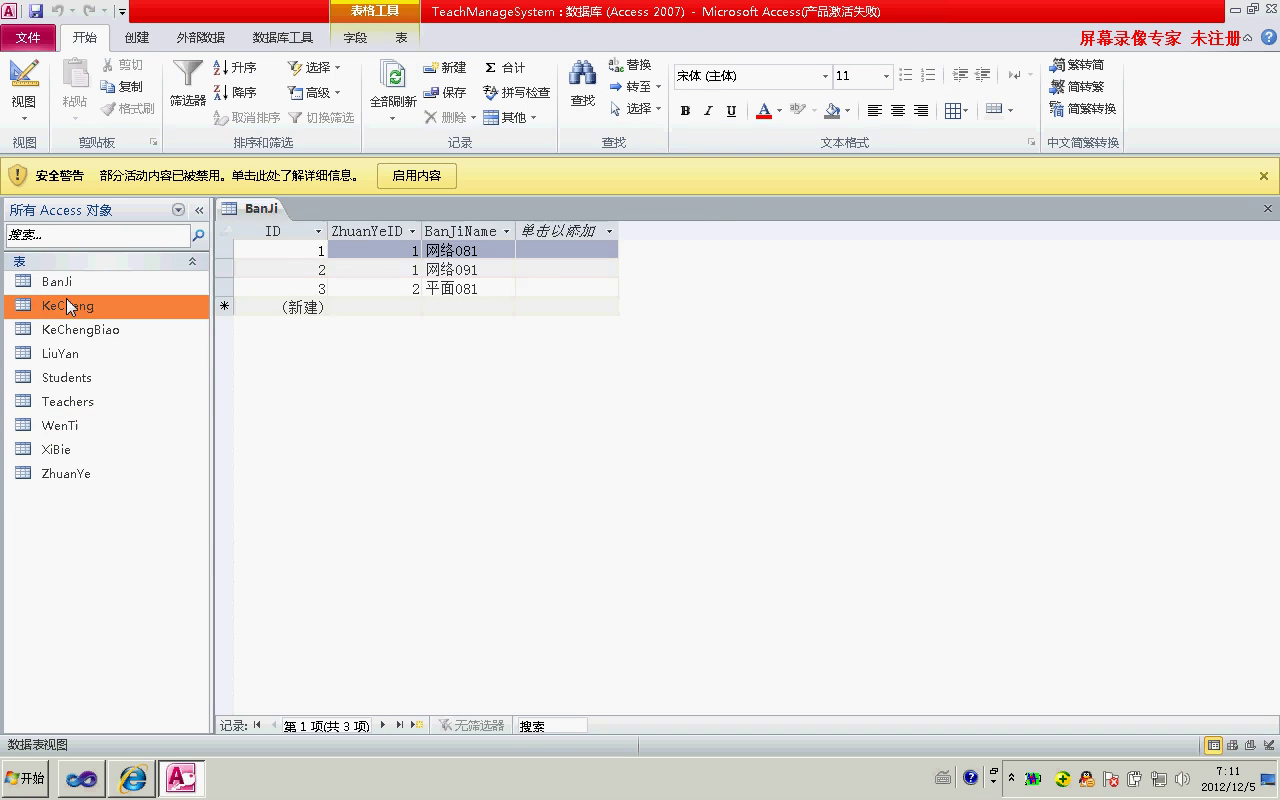
Task: Save the record with 保存
Action: coord(445,92)
